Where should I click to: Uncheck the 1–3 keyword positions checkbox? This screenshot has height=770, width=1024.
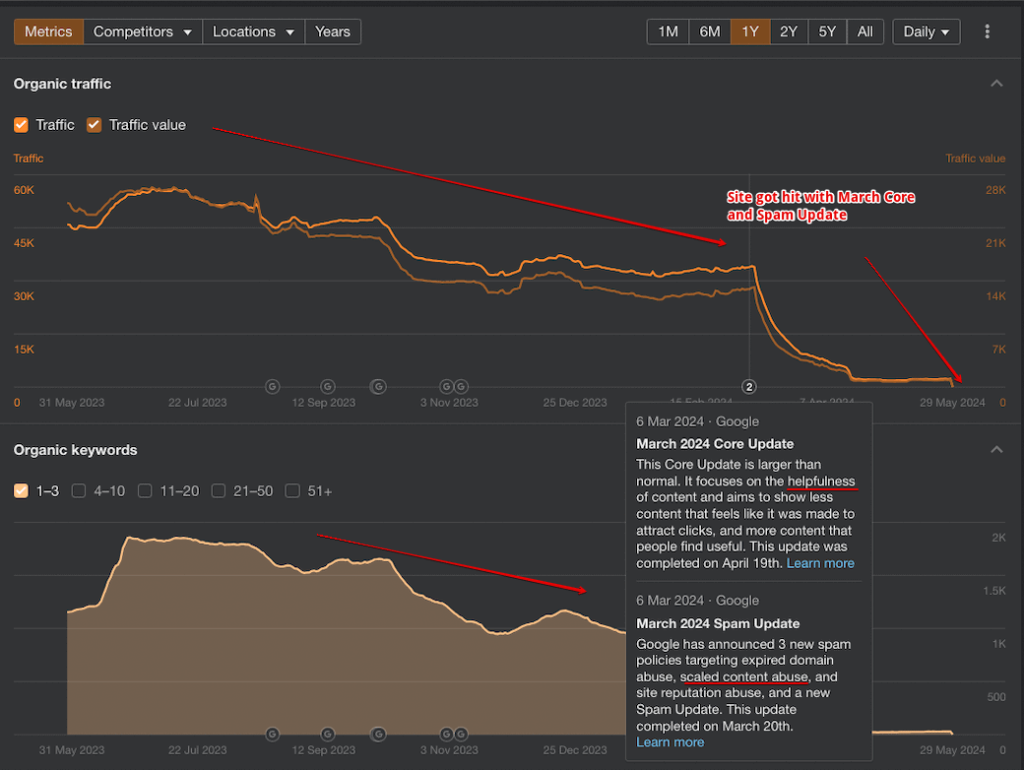point(21,490)
